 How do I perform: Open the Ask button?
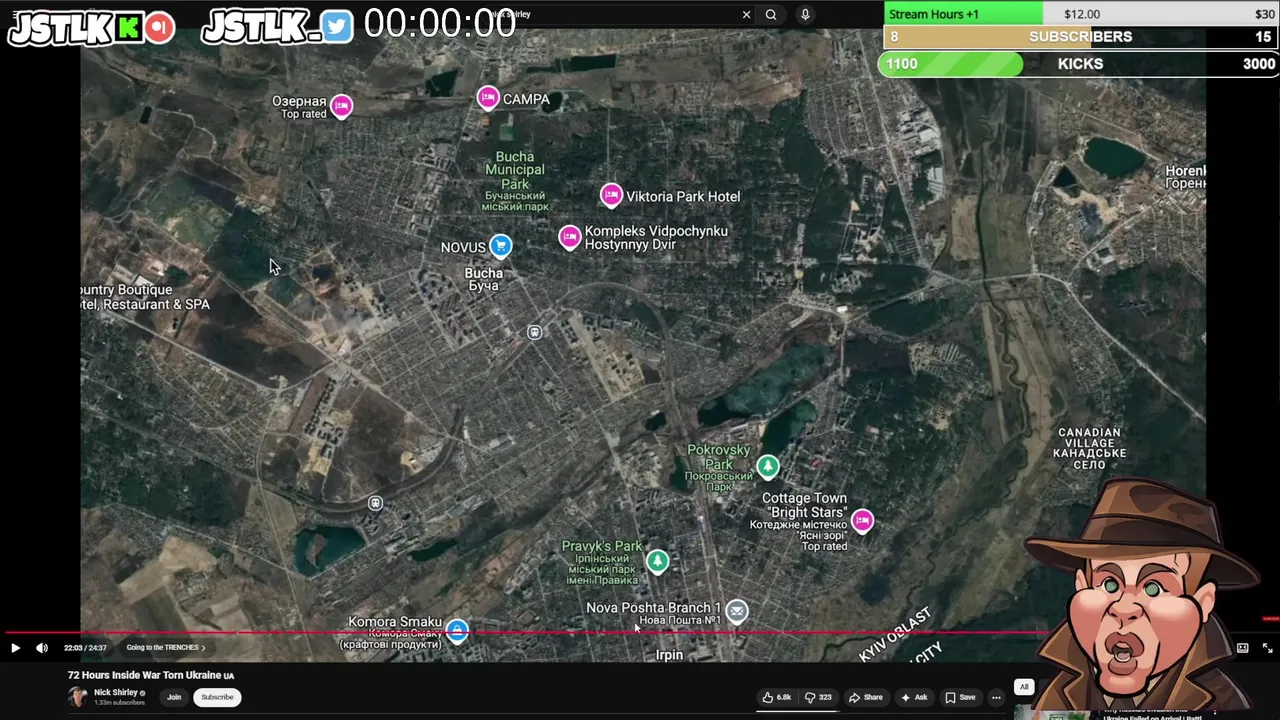(914, 697)
